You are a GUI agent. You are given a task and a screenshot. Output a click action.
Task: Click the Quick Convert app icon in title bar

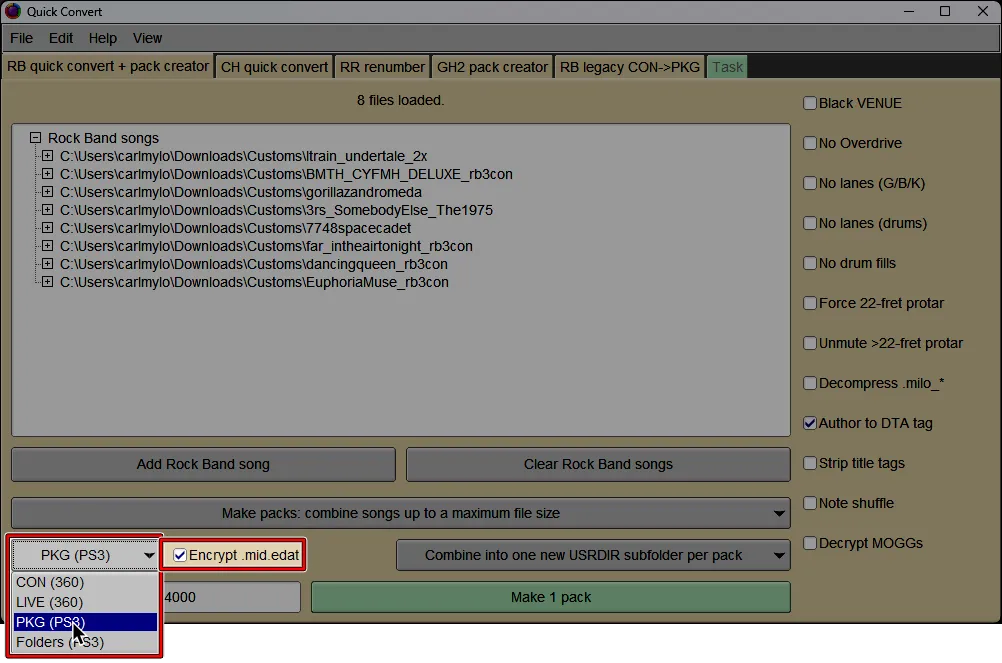point(13,11)
